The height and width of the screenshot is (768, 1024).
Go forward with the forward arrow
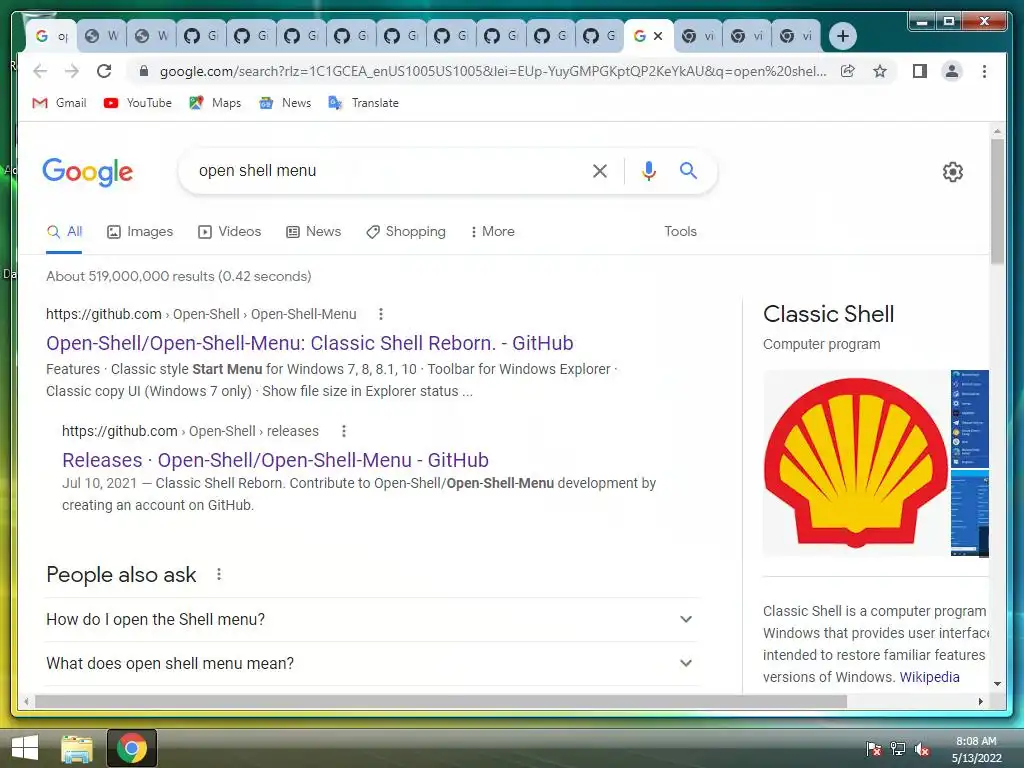72,71
